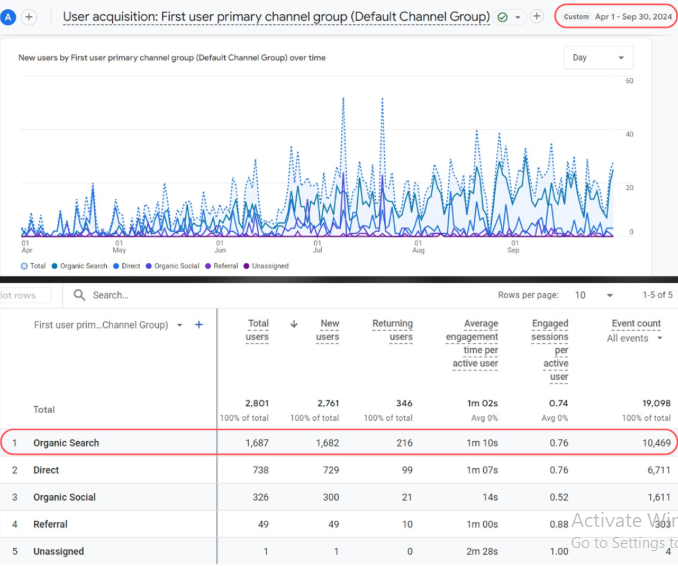Toggle the Organic Social legend item
The height and width of the screenshot is (566, 678).
176,266
